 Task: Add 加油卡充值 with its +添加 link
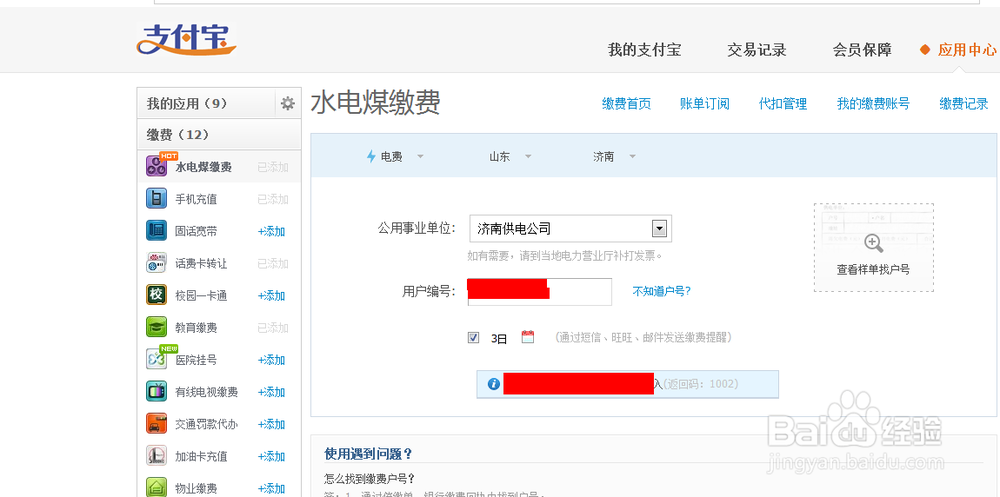(272, 456)
